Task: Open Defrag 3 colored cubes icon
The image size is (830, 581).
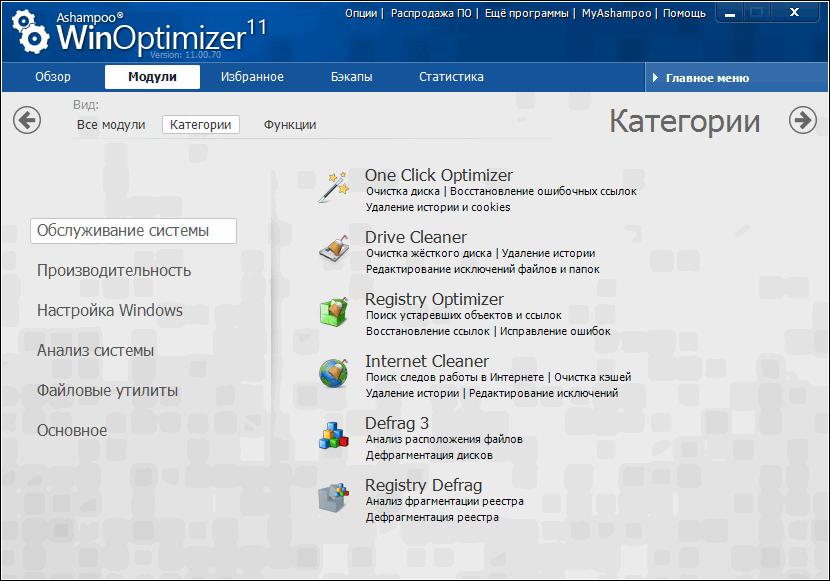Action: pyautogui.click(x=333, y=435)
